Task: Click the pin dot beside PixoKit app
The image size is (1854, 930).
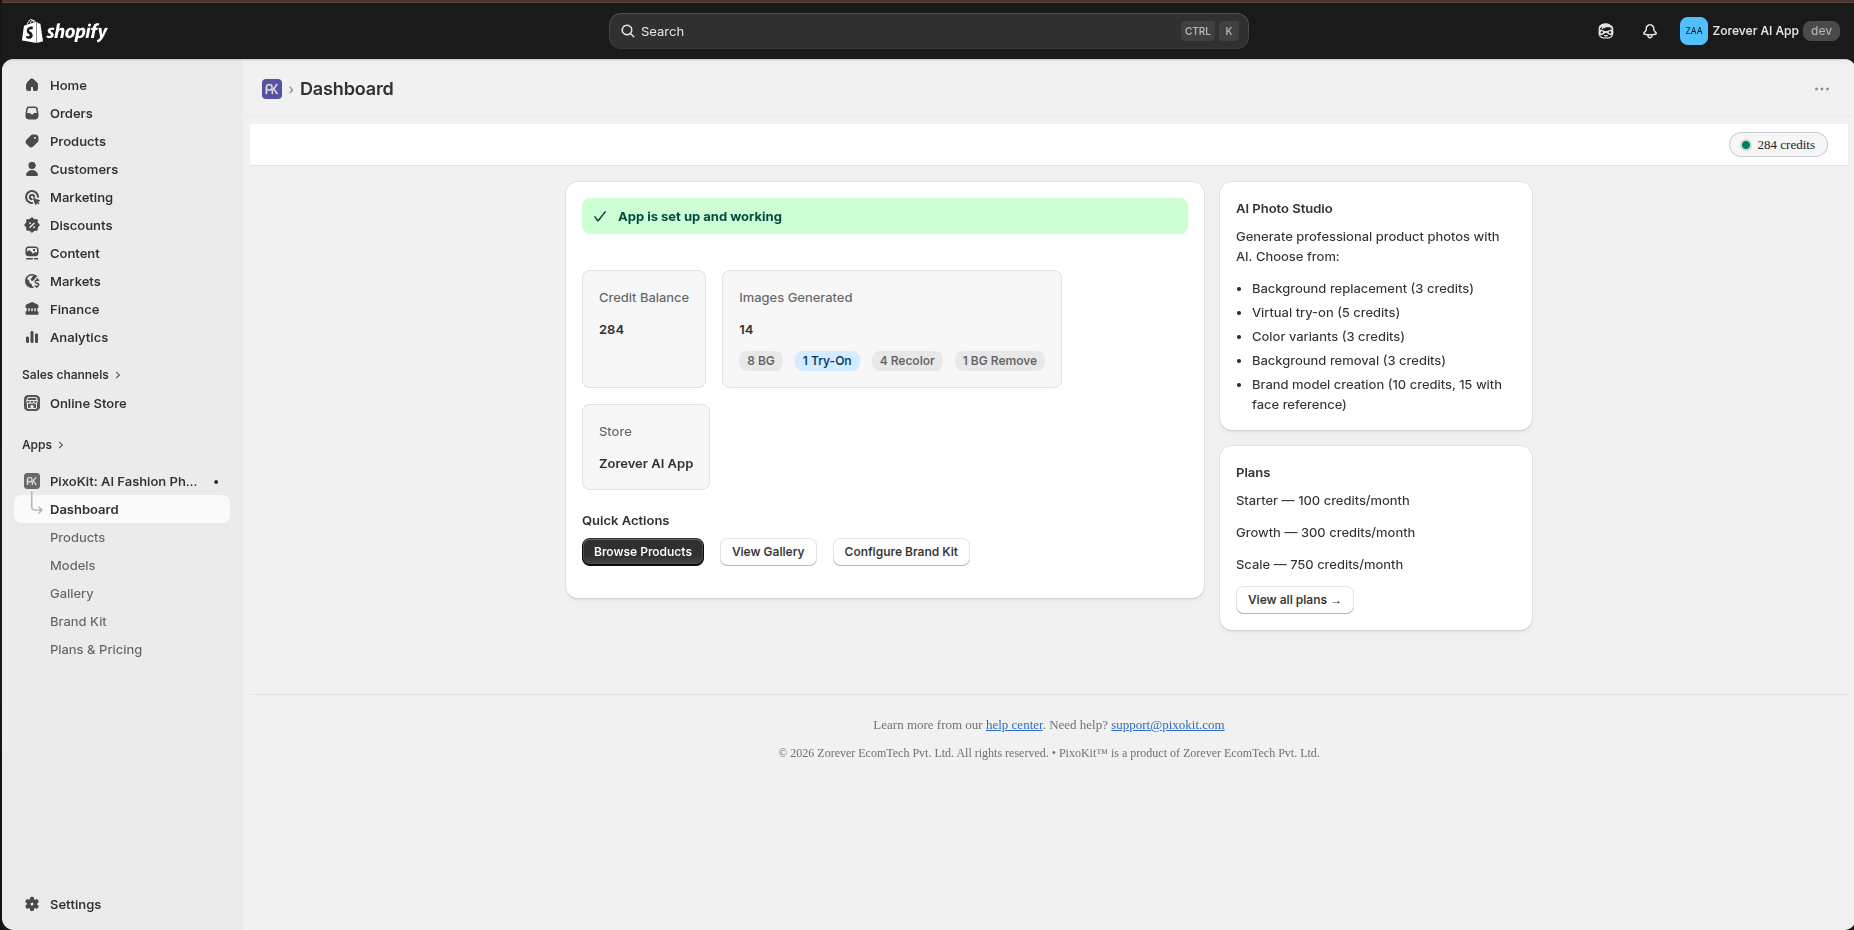Action: coord(216,482)
